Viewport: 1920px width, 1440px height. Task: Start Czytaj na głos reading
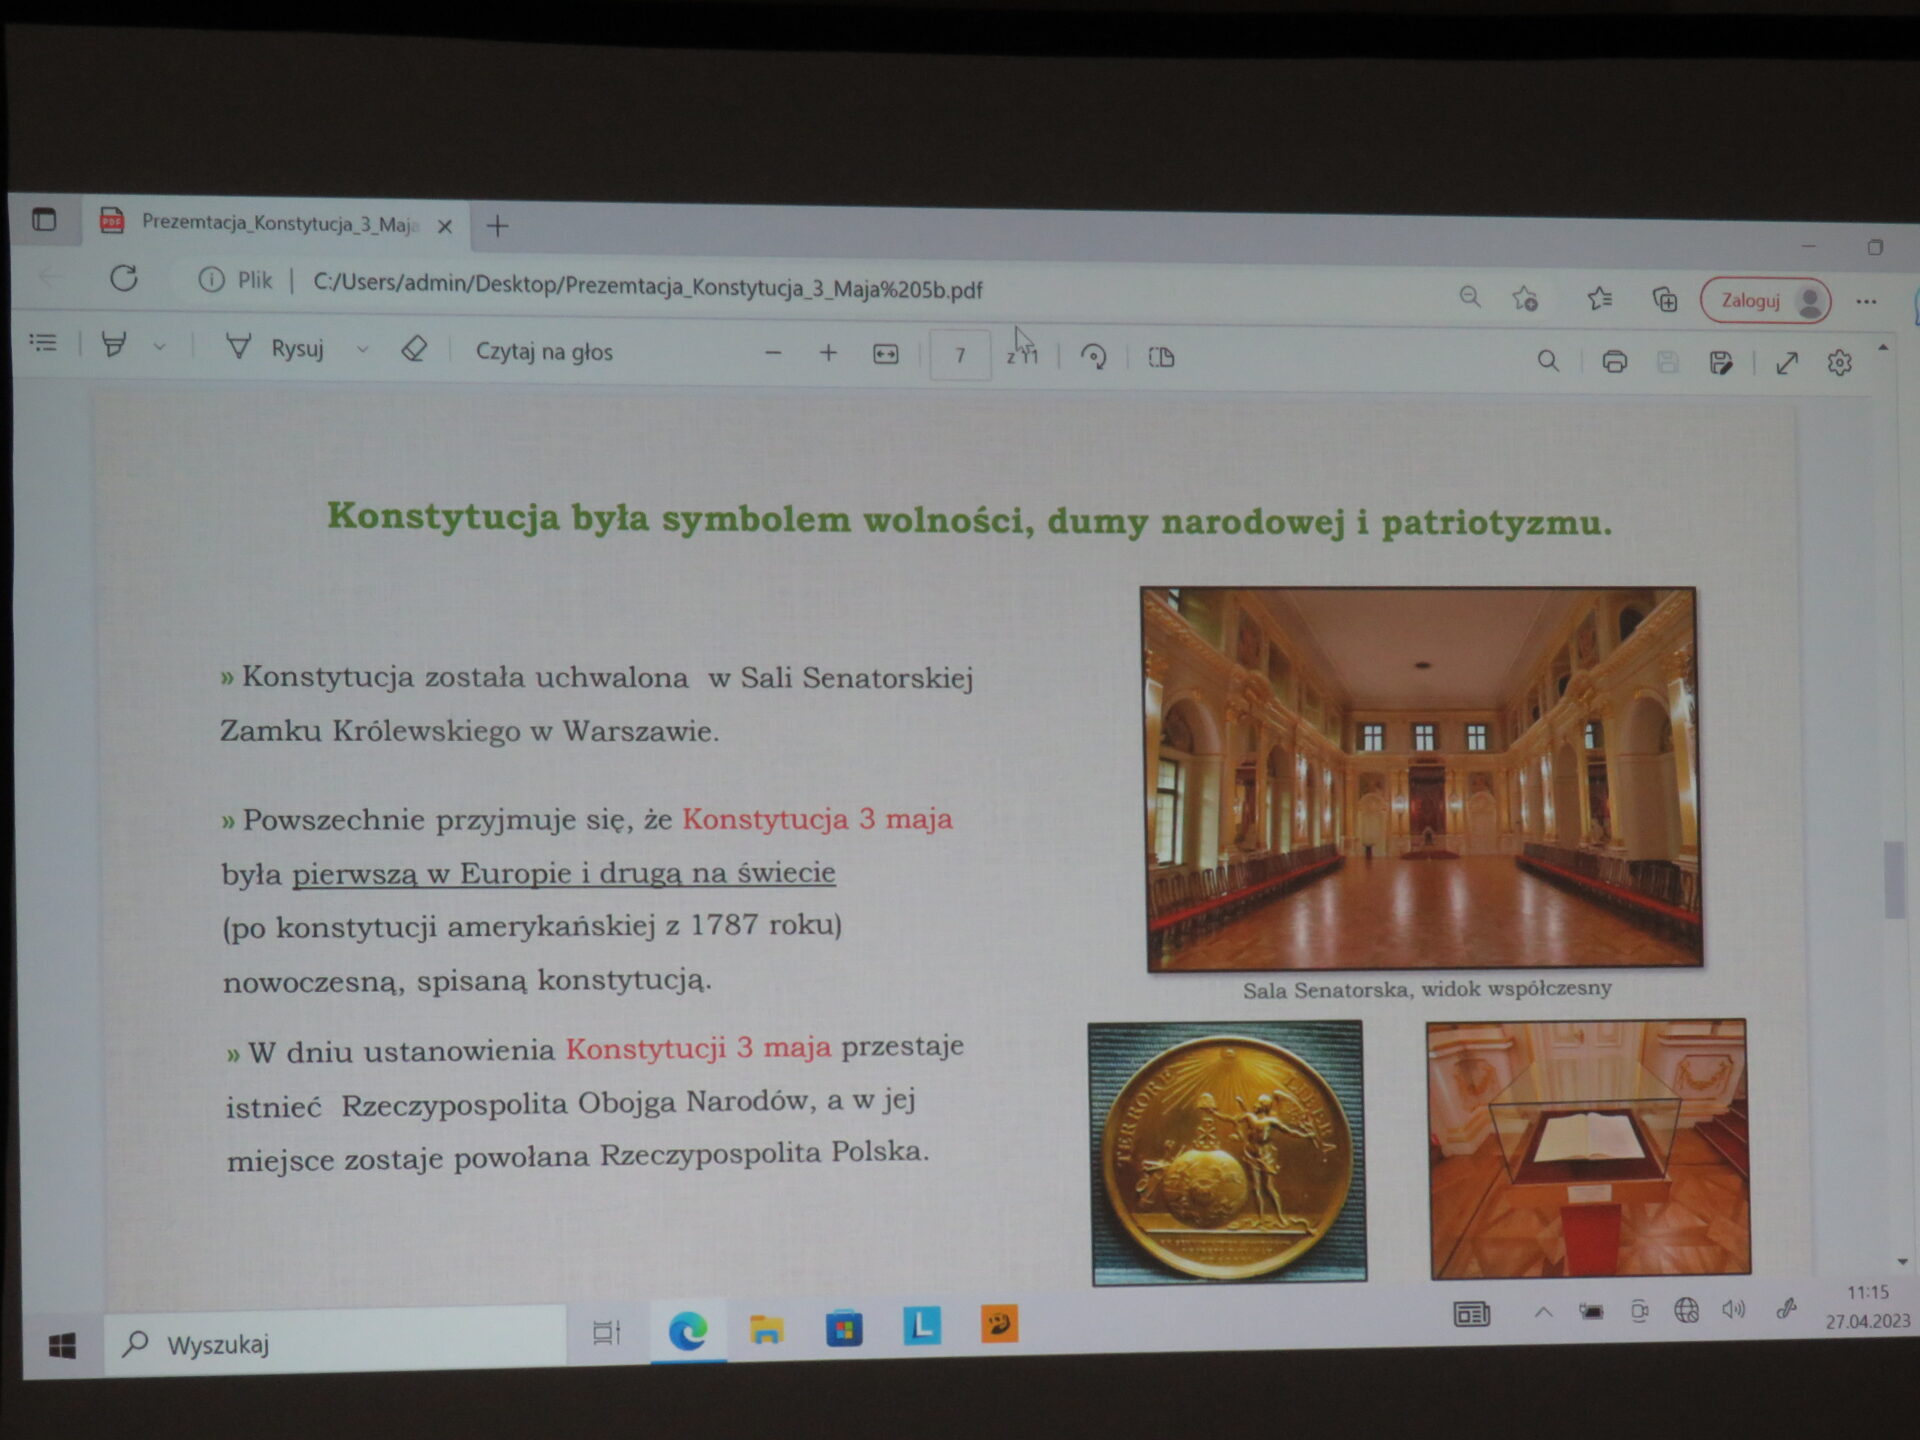[x=544, y=352]
